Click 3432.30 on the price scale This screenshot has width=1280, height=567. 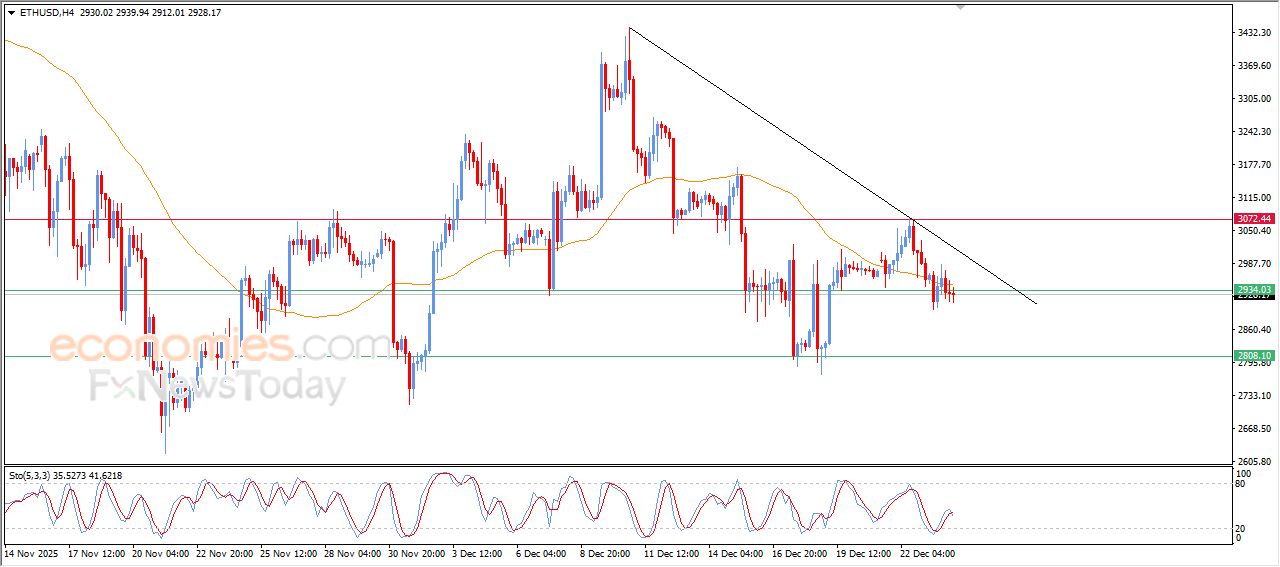pos(1253,33)
